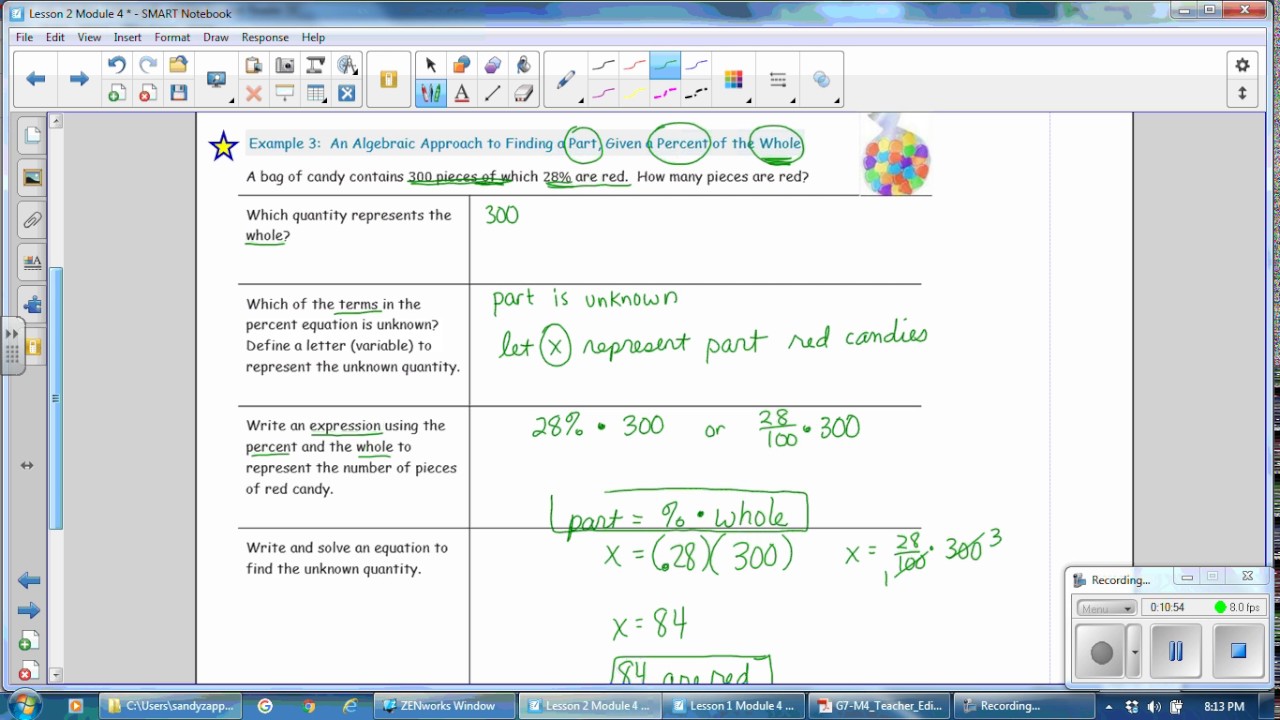1280x720 pixels.
Task: Choose the red pen line style
Action: (x=634, y=66)
